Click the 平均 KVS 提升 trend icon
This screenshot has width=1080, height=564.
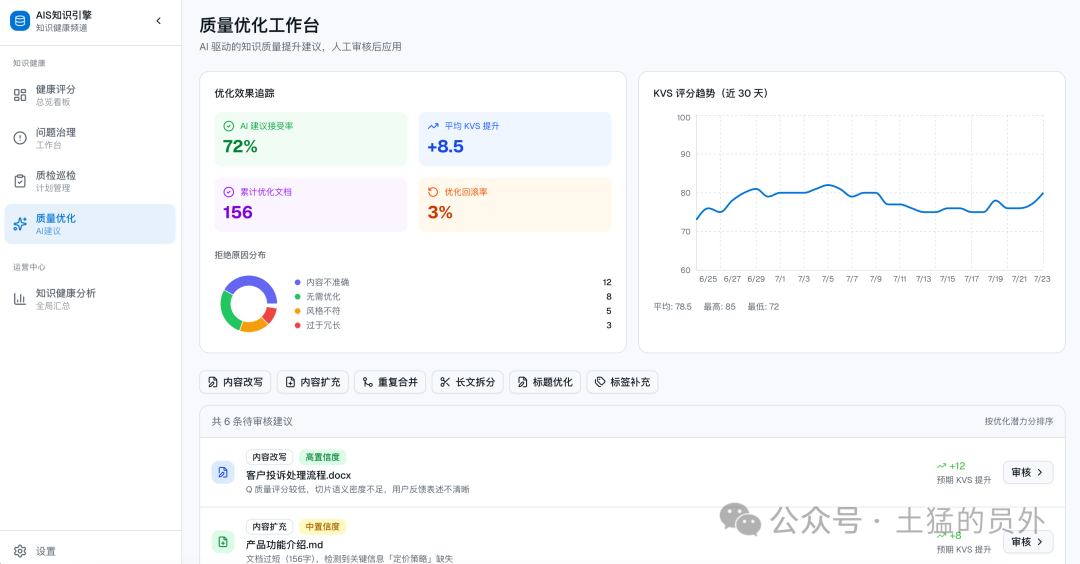tap(433, 126)
